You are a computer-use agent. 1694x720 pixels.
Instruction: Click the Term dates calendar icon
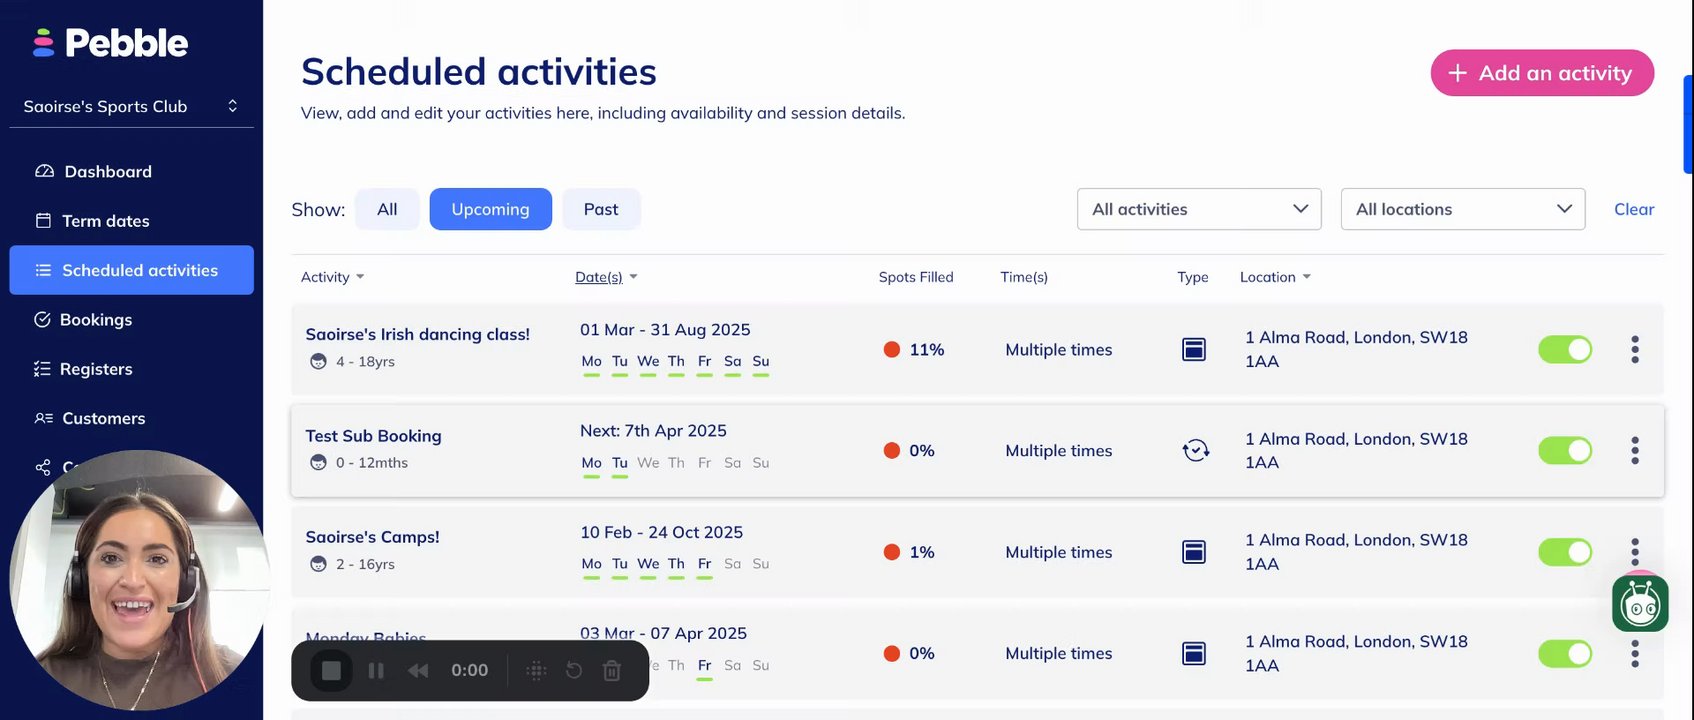tap(43, 221)
